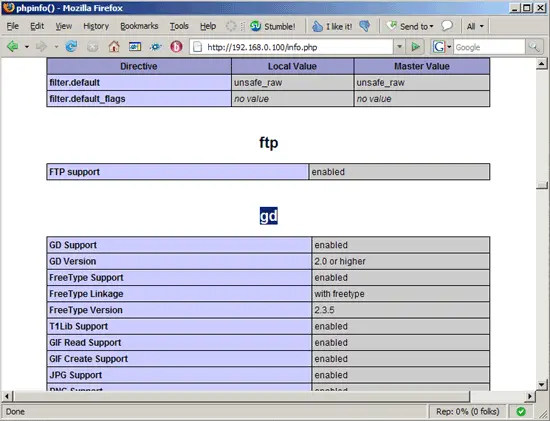Click the green check status bar icon
Image resolution: width=550 pixels, height=421 pixels.
click(x=521, y=411)
